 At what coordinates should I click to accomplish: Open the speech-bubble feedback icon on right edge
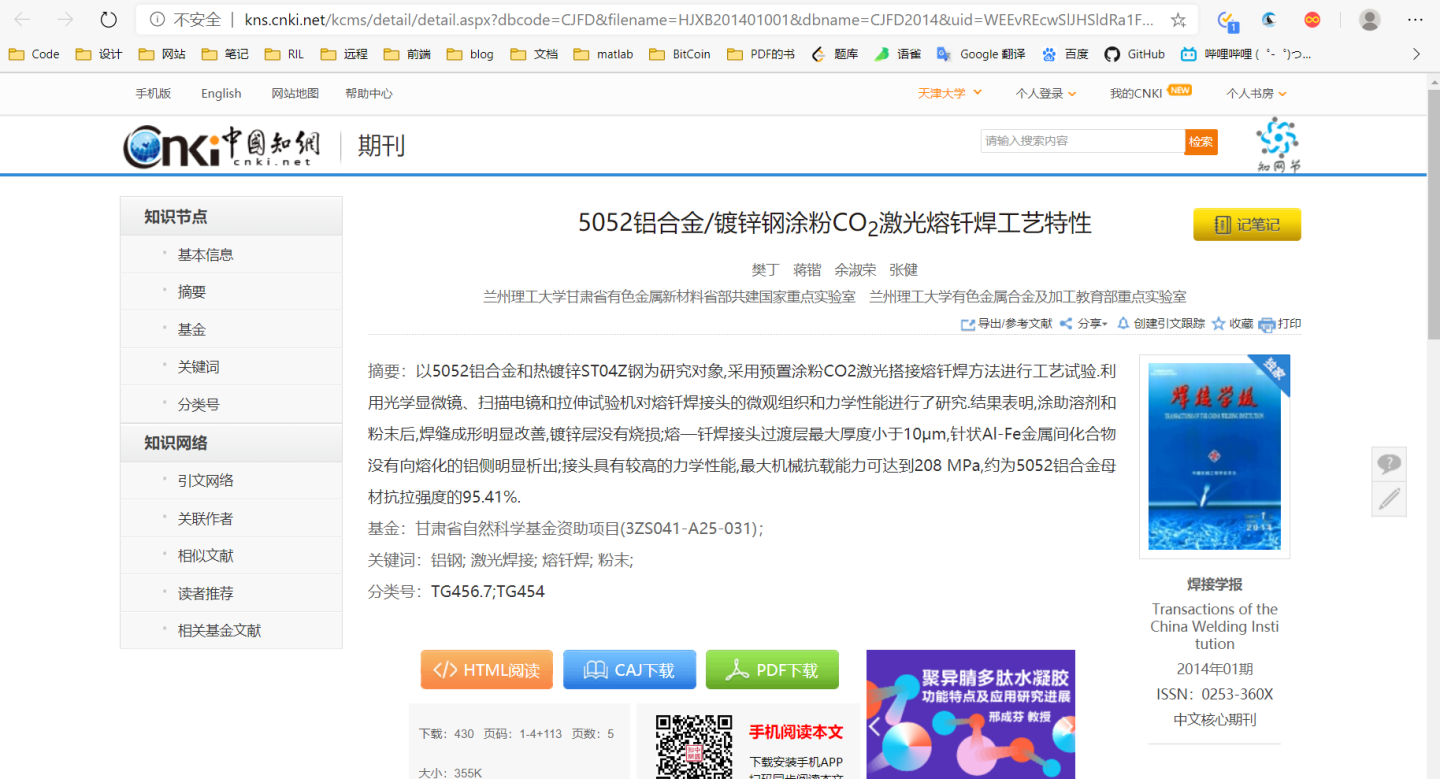(x=1389, y=464)
